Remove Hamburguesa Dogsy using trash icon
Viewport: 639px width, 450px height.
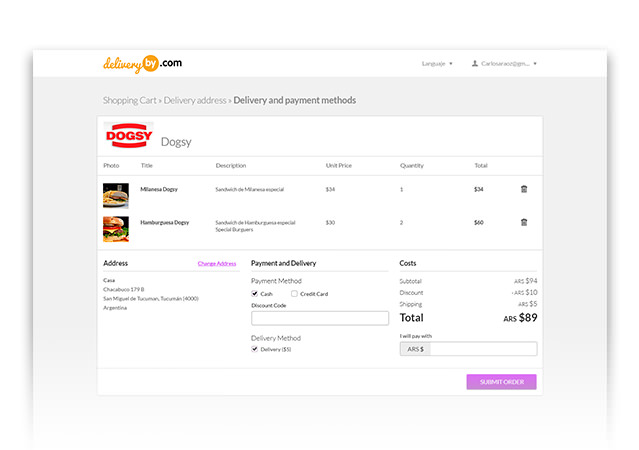click(524, 223)
